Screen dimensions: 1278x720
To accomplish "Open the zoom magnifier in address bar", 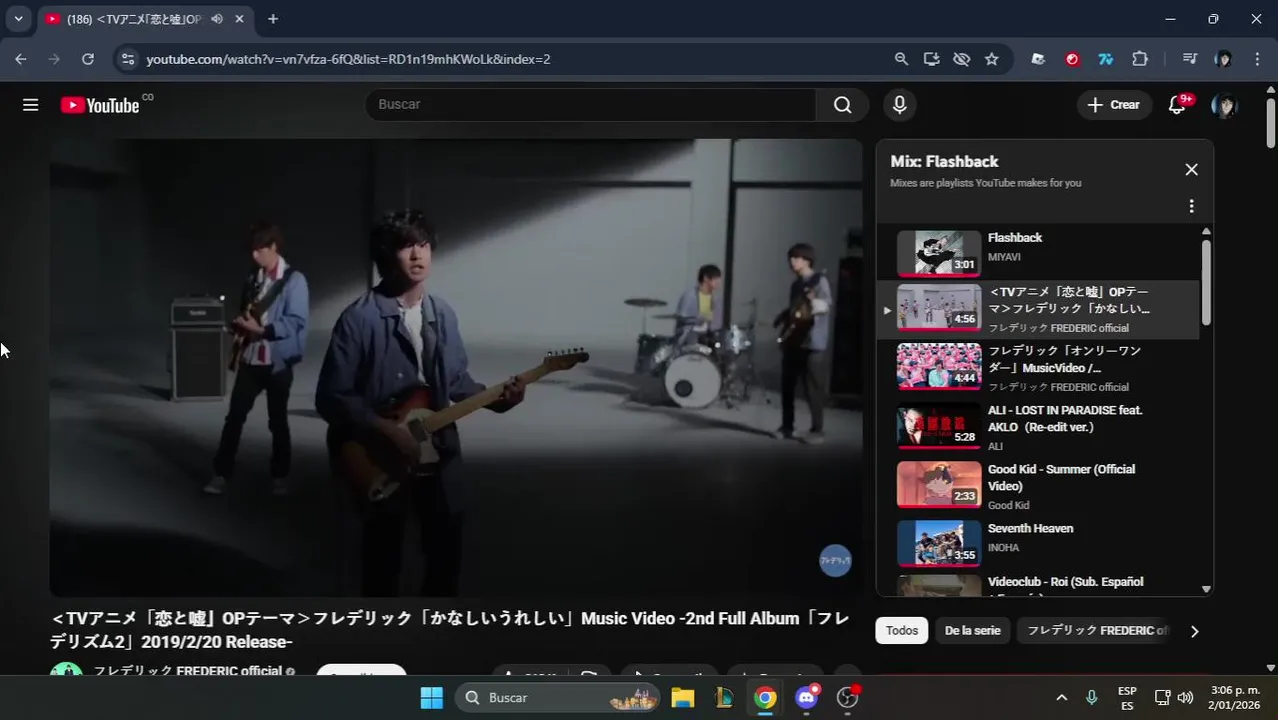I will (901, 59).
